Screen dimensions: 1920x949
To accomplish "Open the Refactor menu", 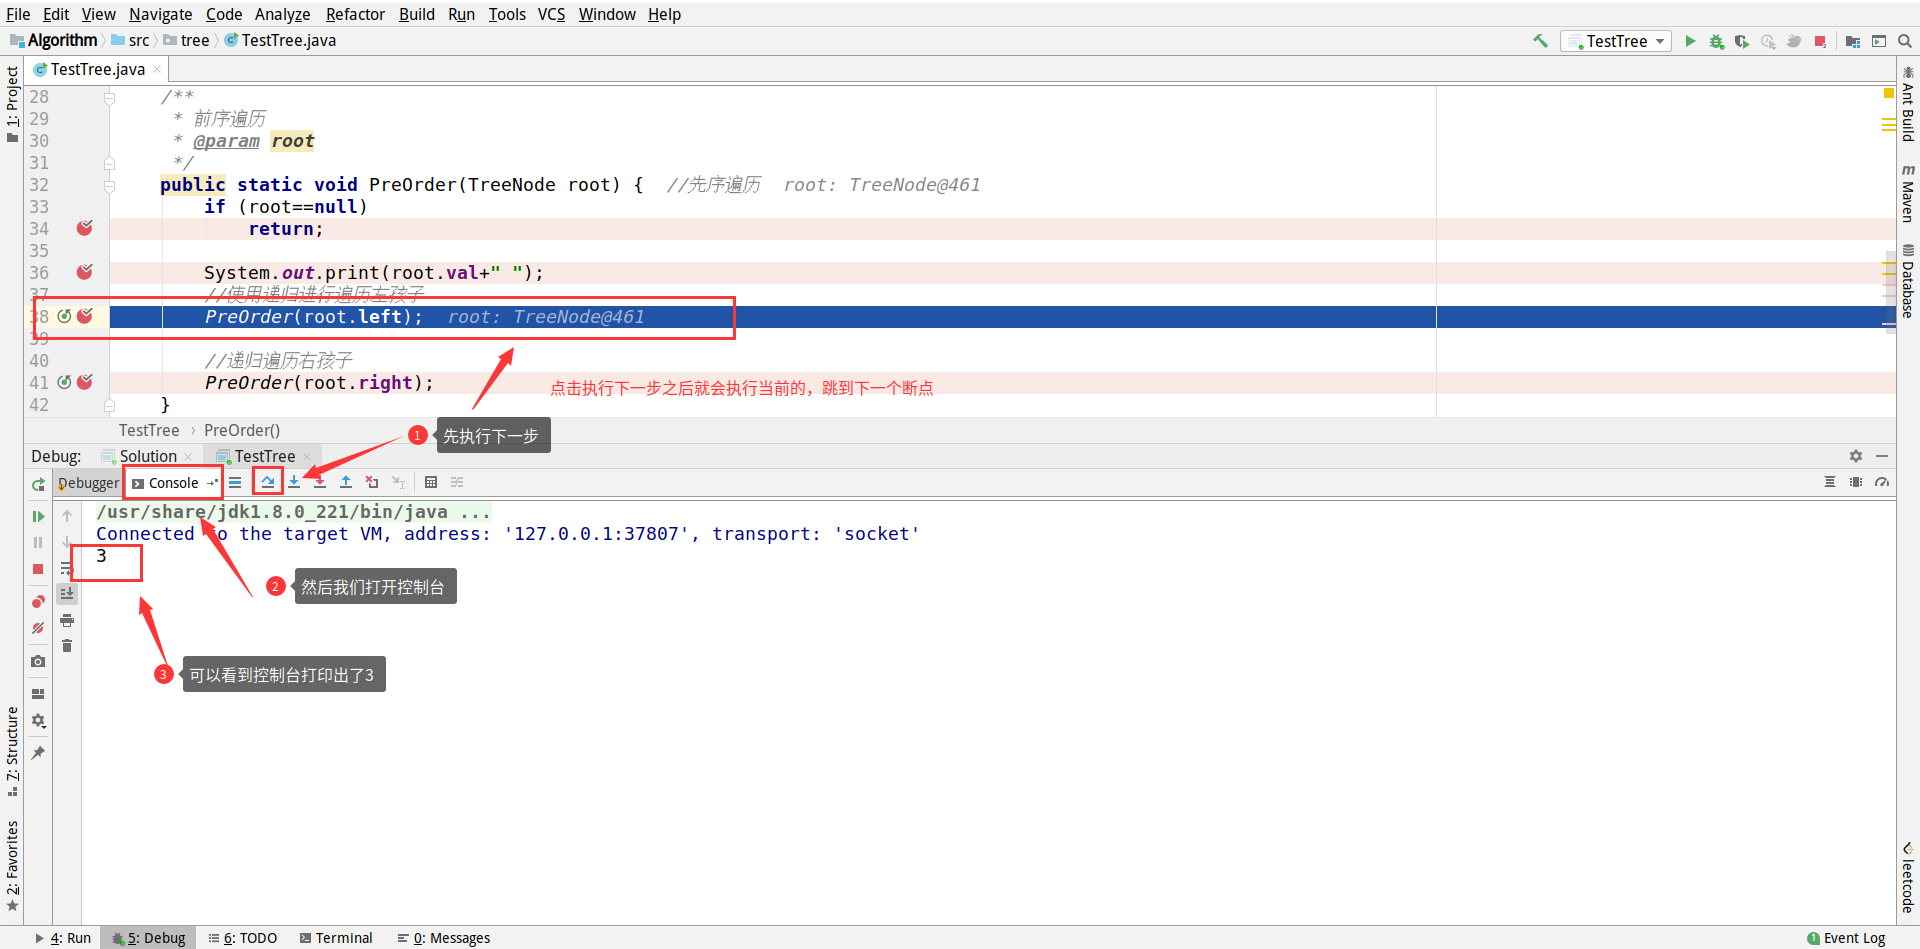I will click(x=355, y=14).
